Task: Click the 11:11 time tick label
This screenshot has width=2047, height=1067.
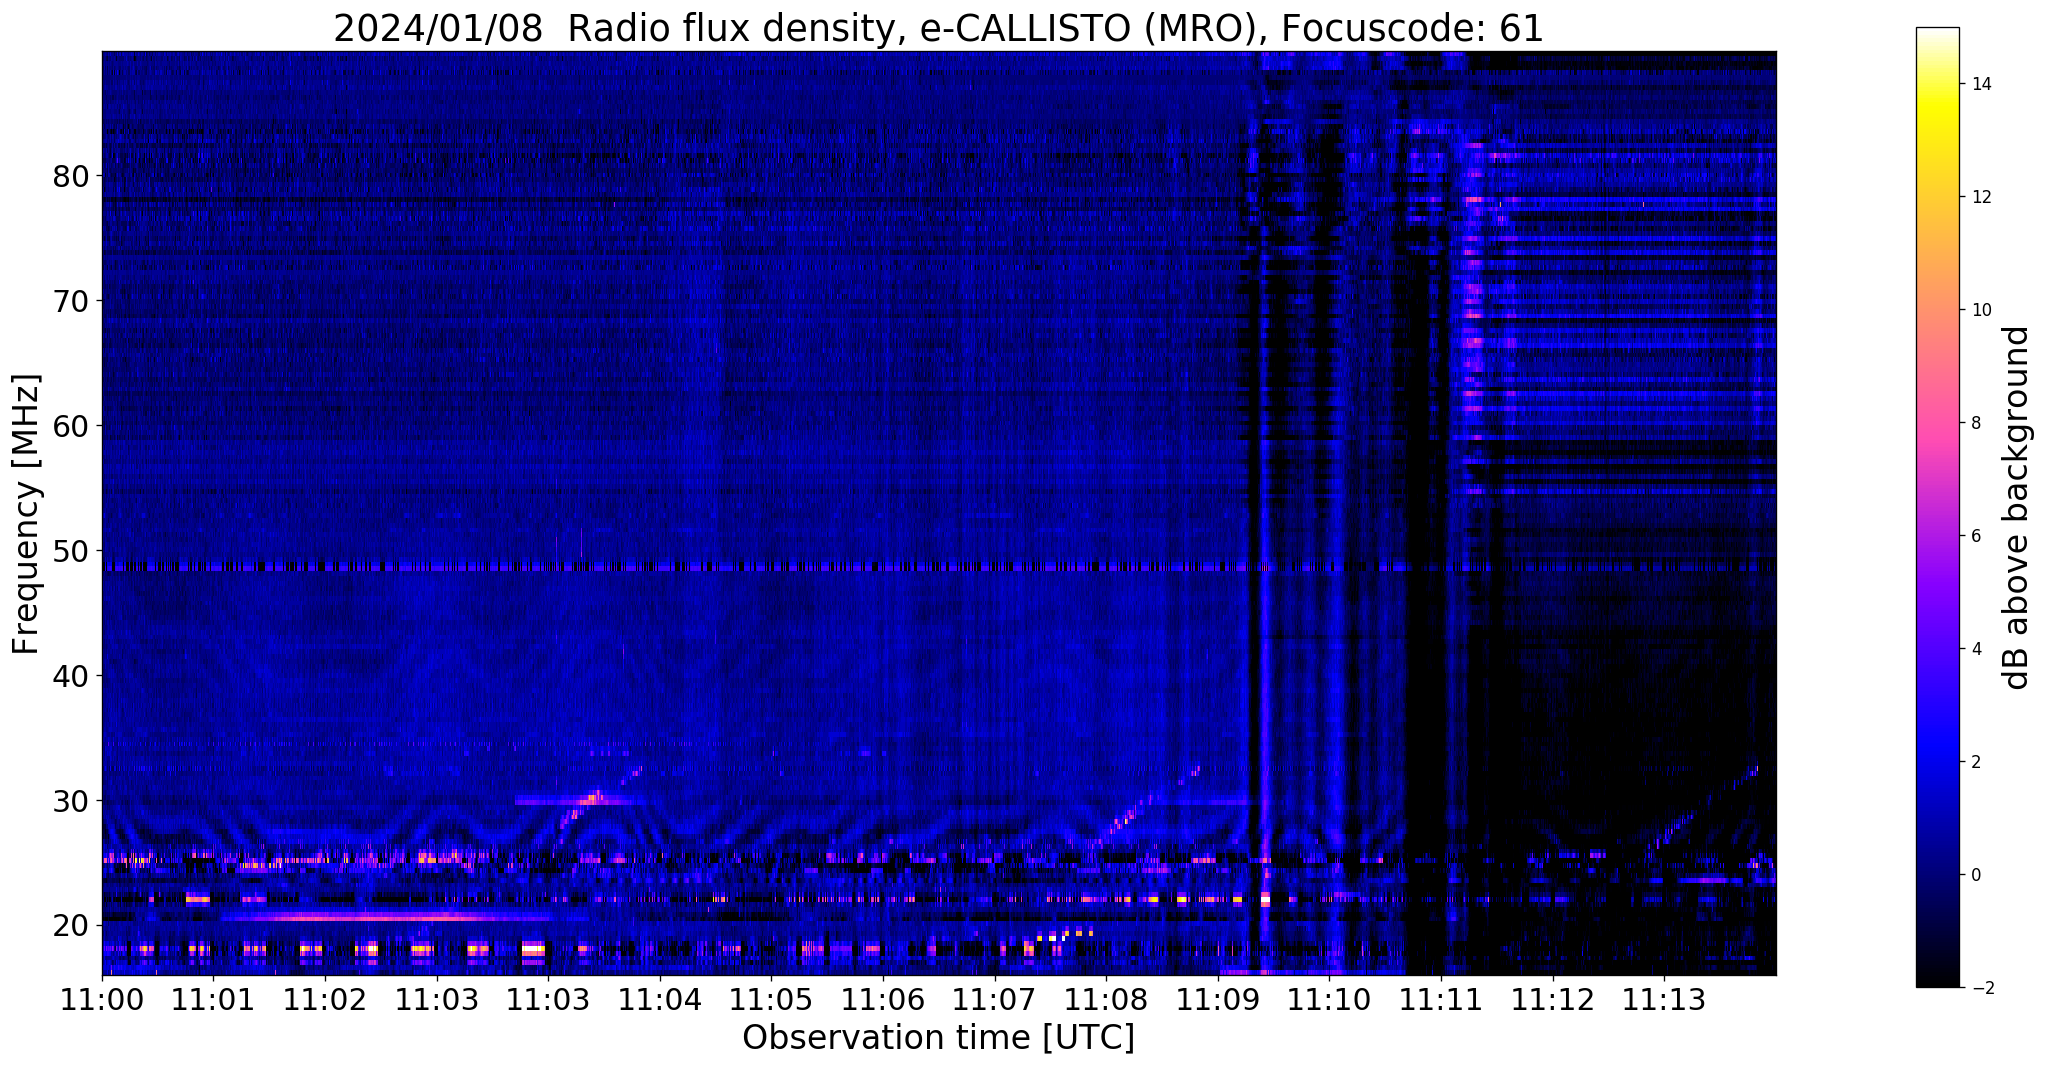Action: point(1441,1000)
